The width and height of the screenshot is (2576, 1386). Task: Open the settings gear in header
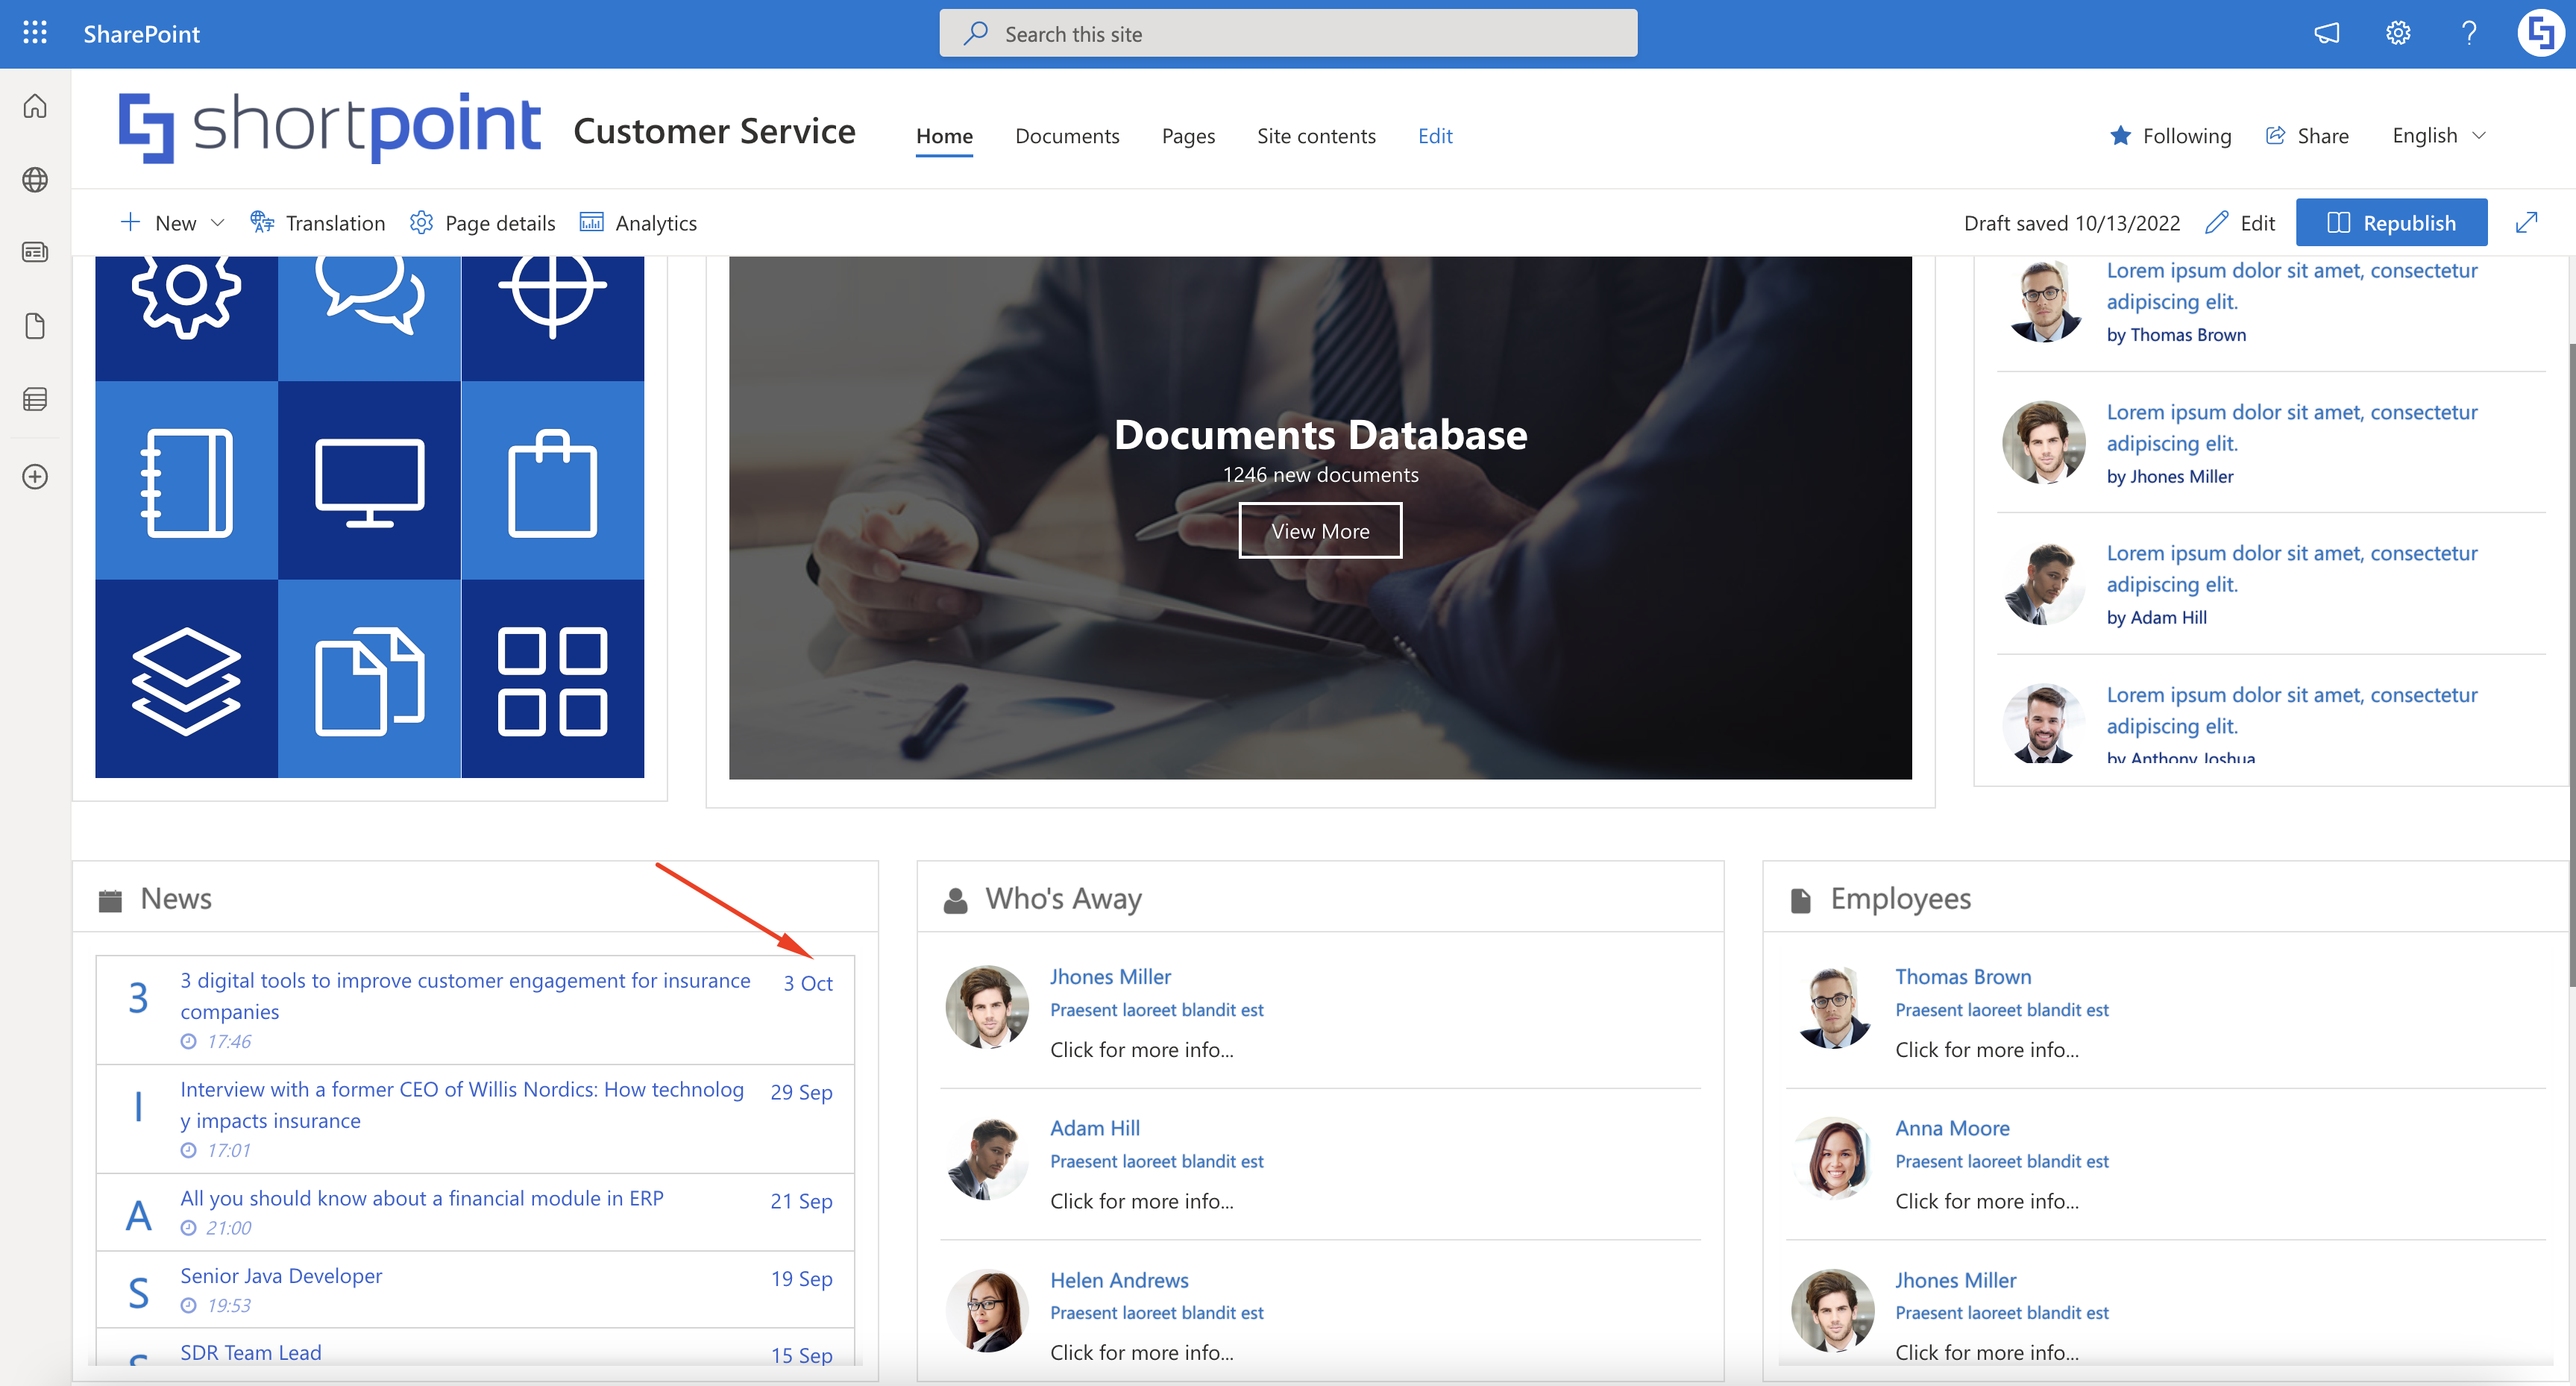click(2397, 33)
